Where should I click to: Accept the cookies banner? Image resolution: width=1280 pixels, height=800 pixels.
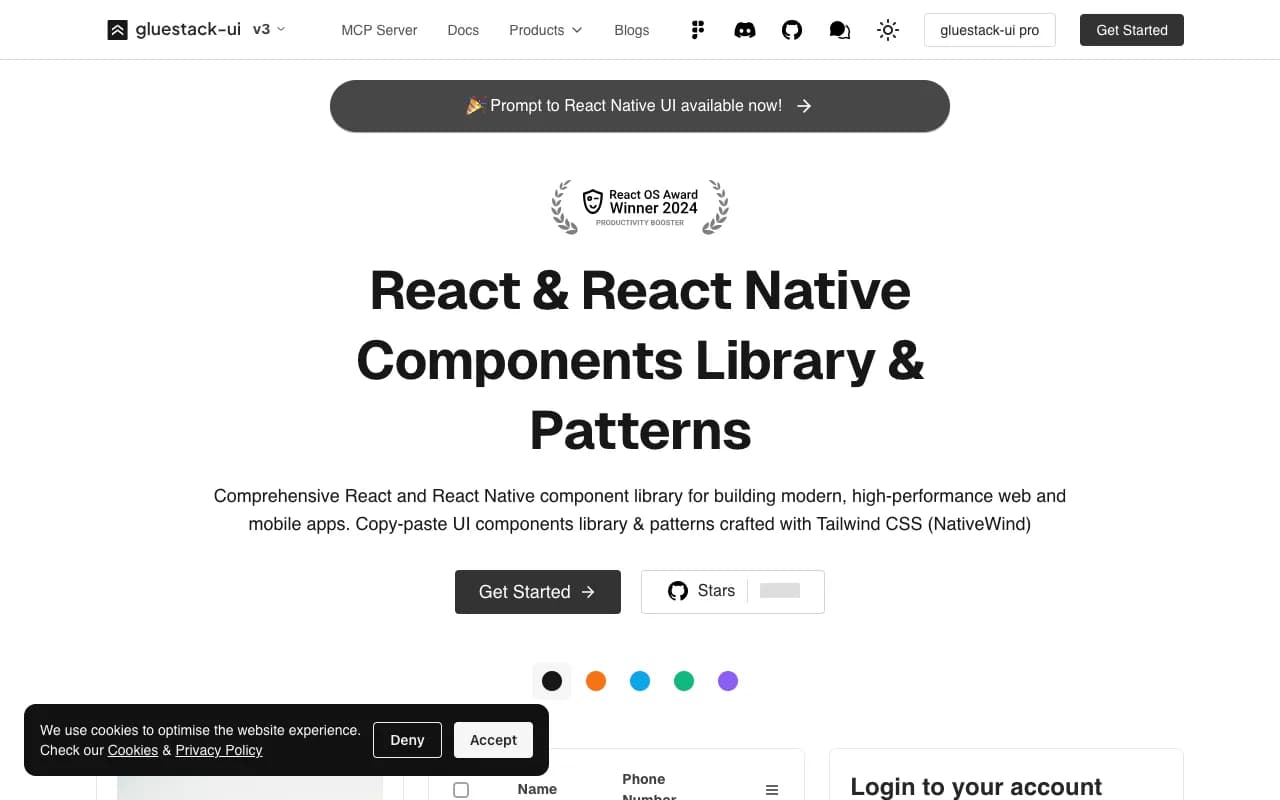[493, 740]
